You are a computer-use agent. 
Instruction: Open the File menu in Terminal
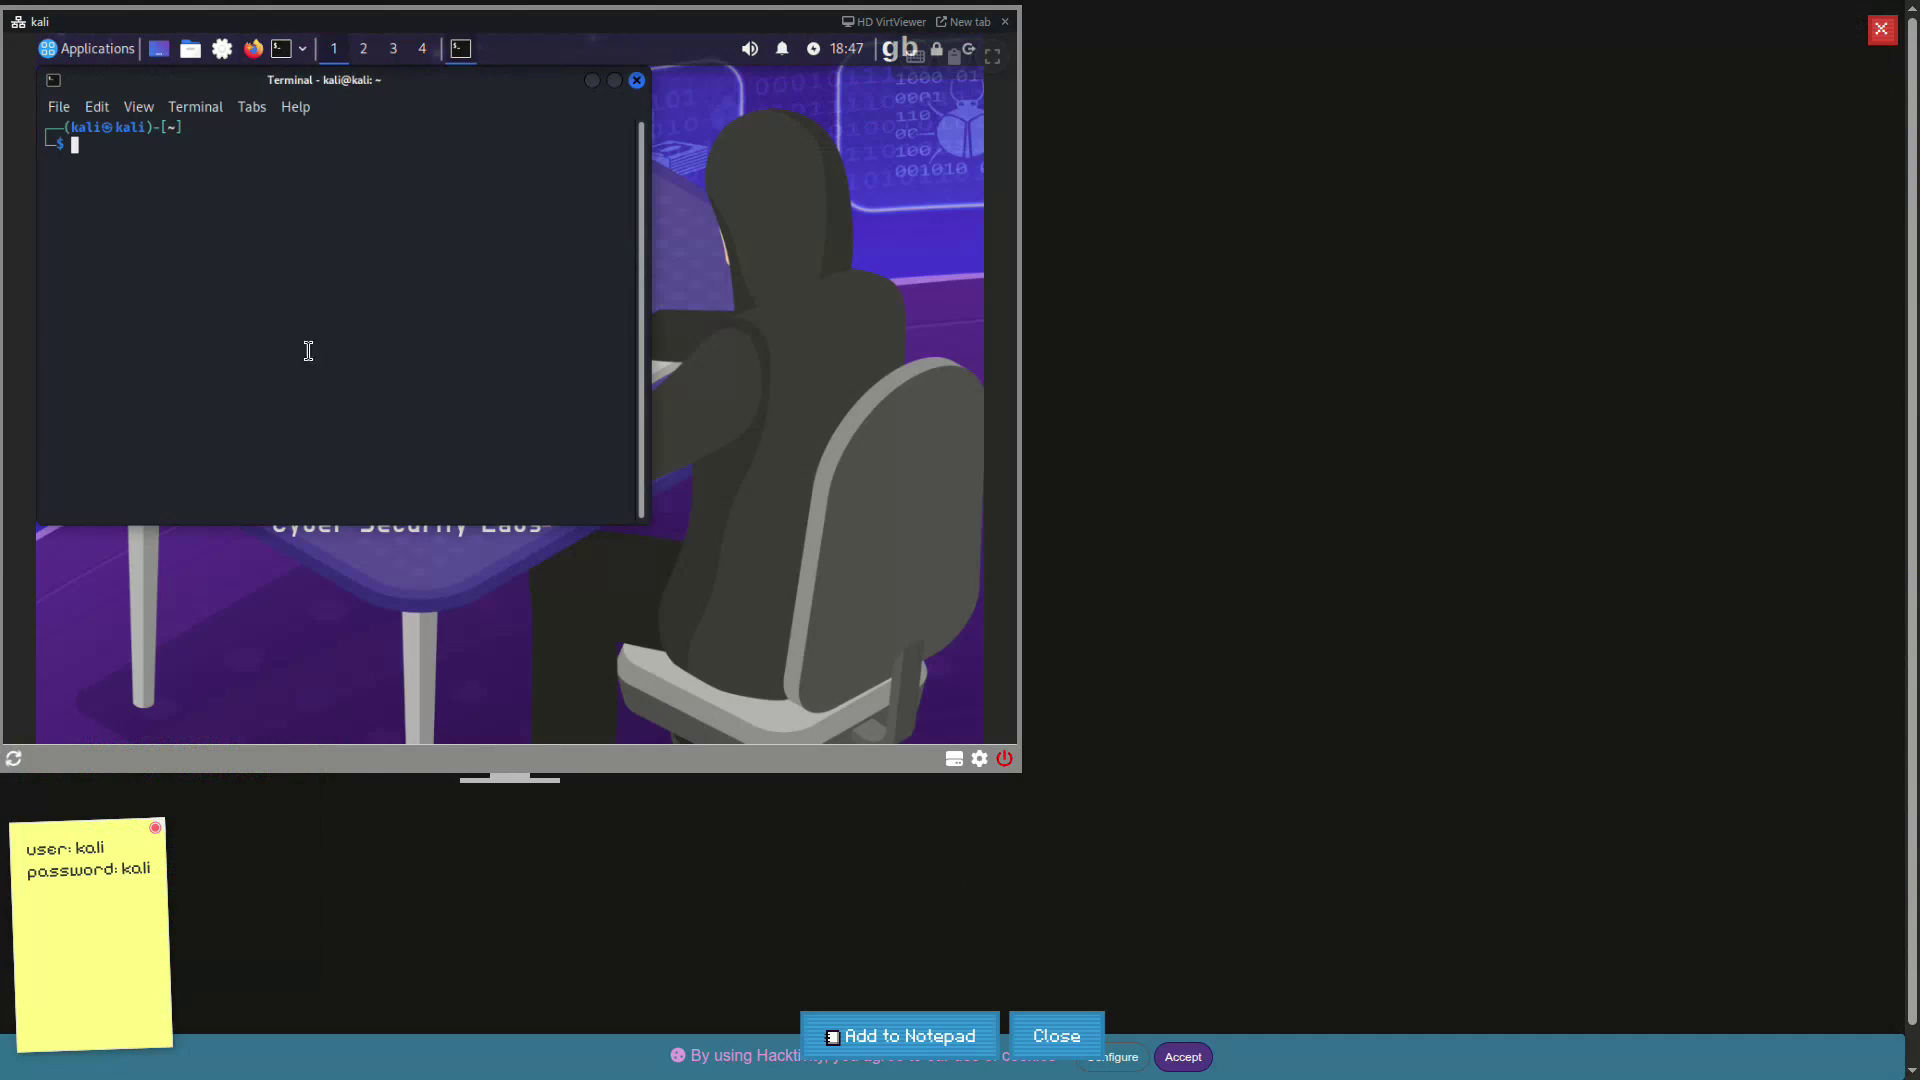click(59, 107)
